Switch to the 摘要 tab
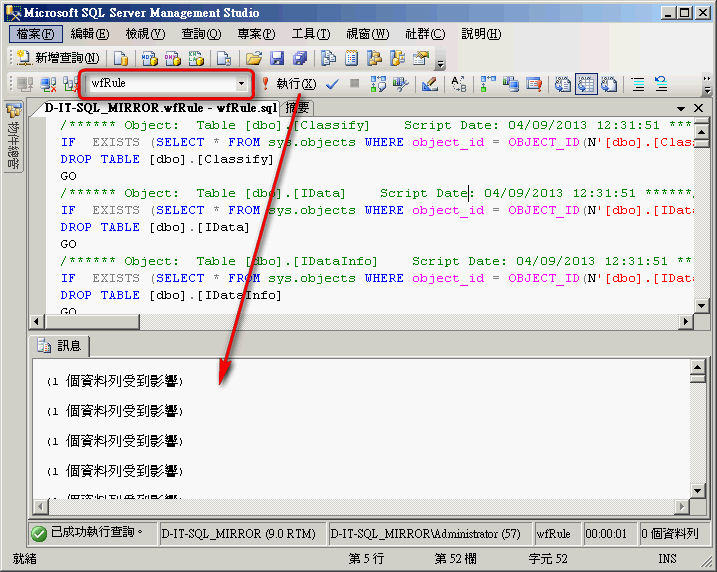This screenshot has width=717, height=572. [297, 108]
